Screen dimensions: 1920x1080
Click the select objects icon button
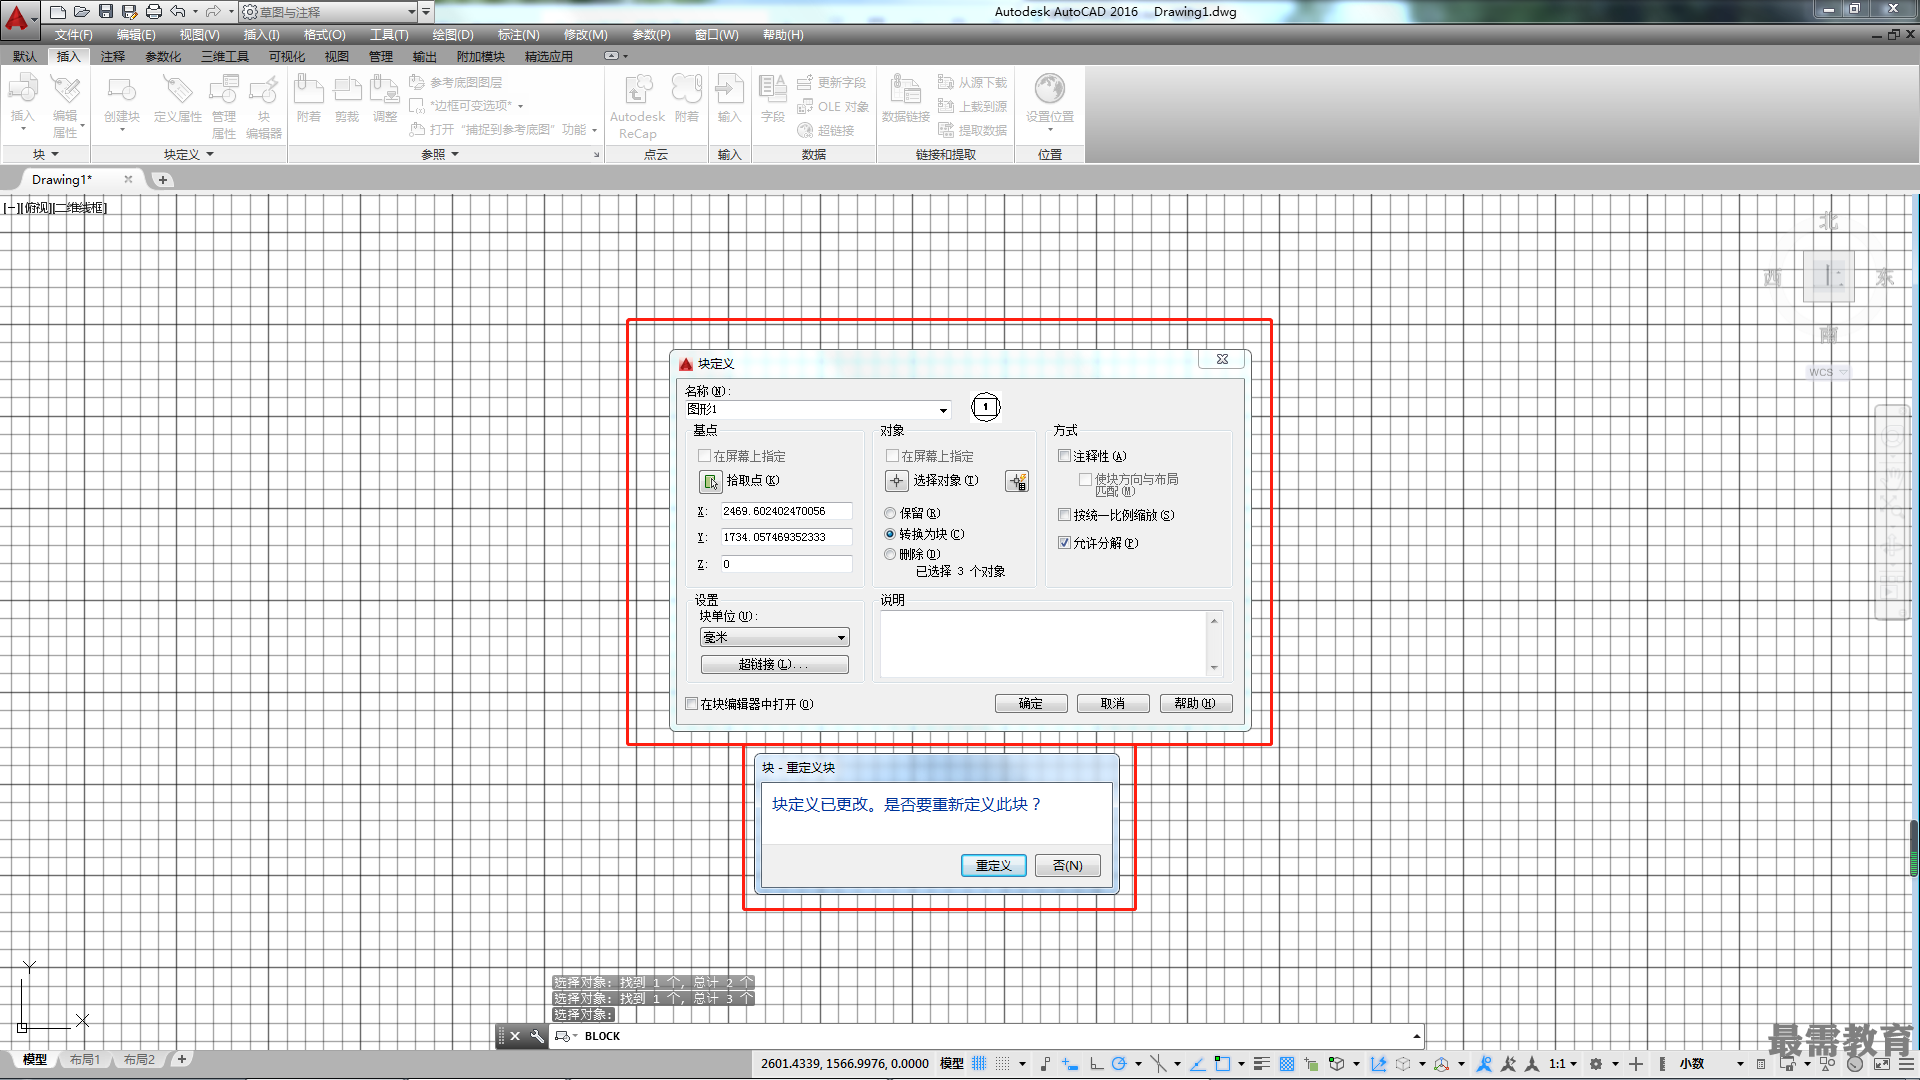click(x=896, y=481)
